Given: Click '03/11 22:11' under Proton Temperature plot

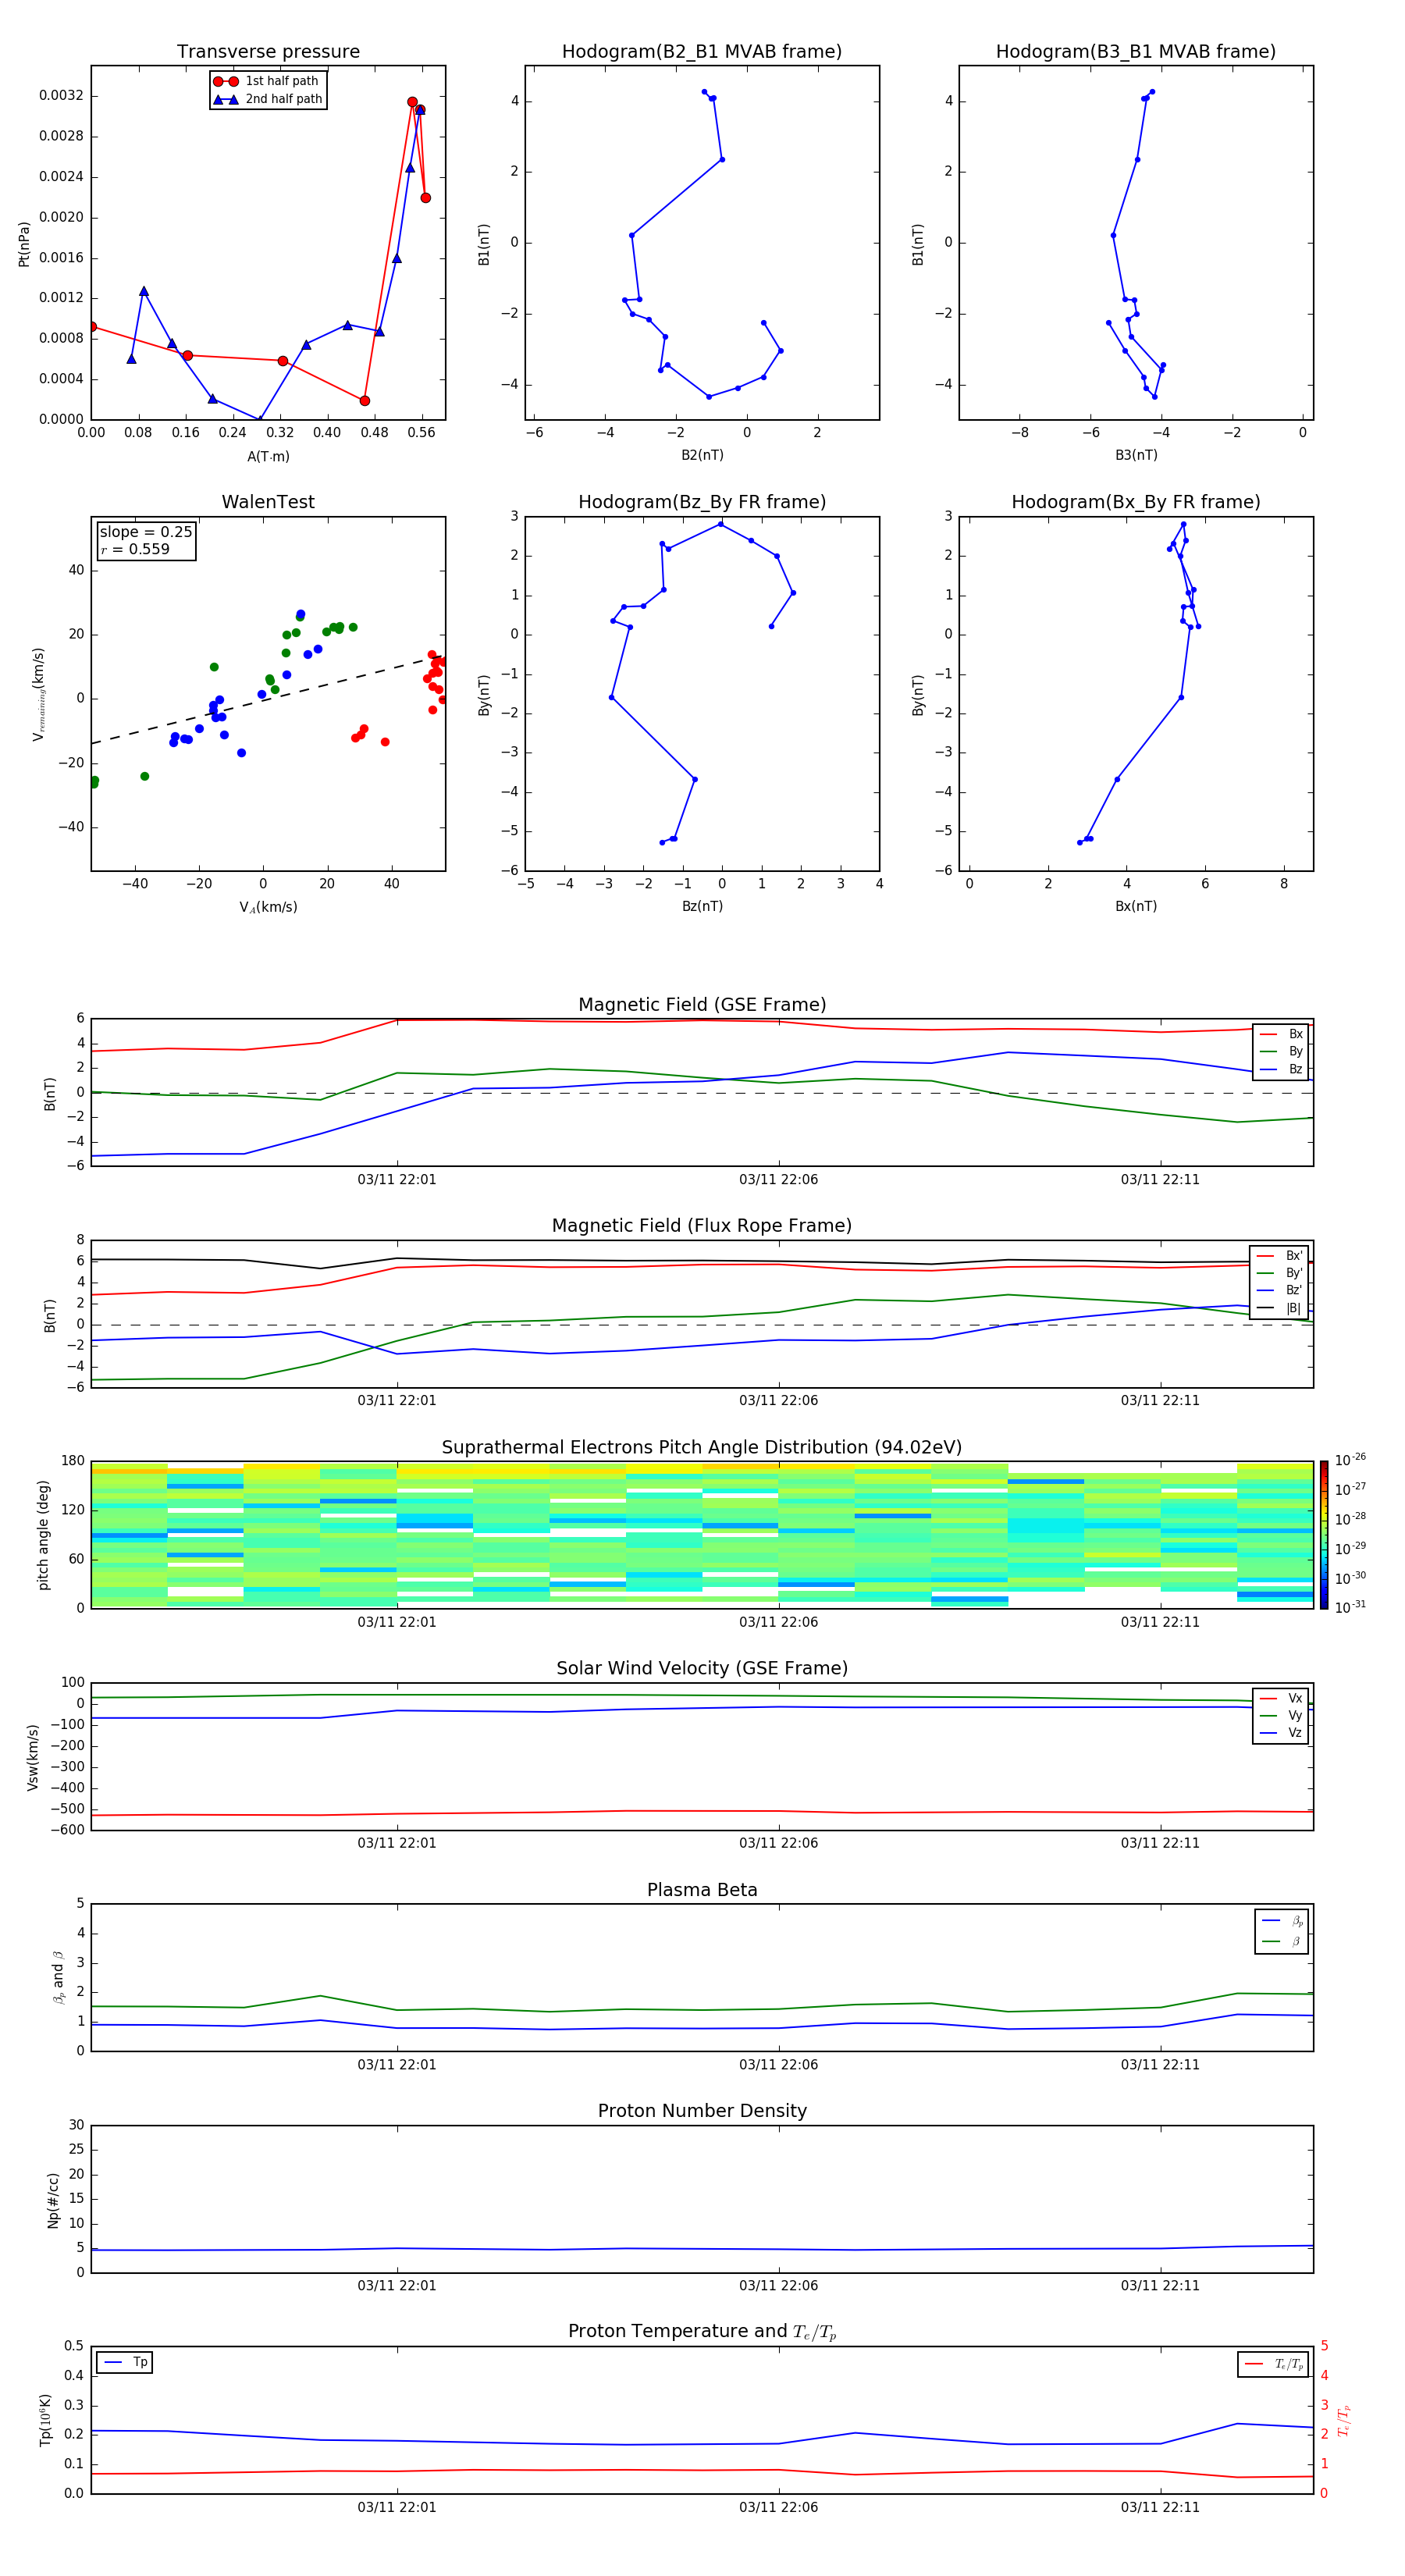Looking at the screenshot, I should 1160,2507.
